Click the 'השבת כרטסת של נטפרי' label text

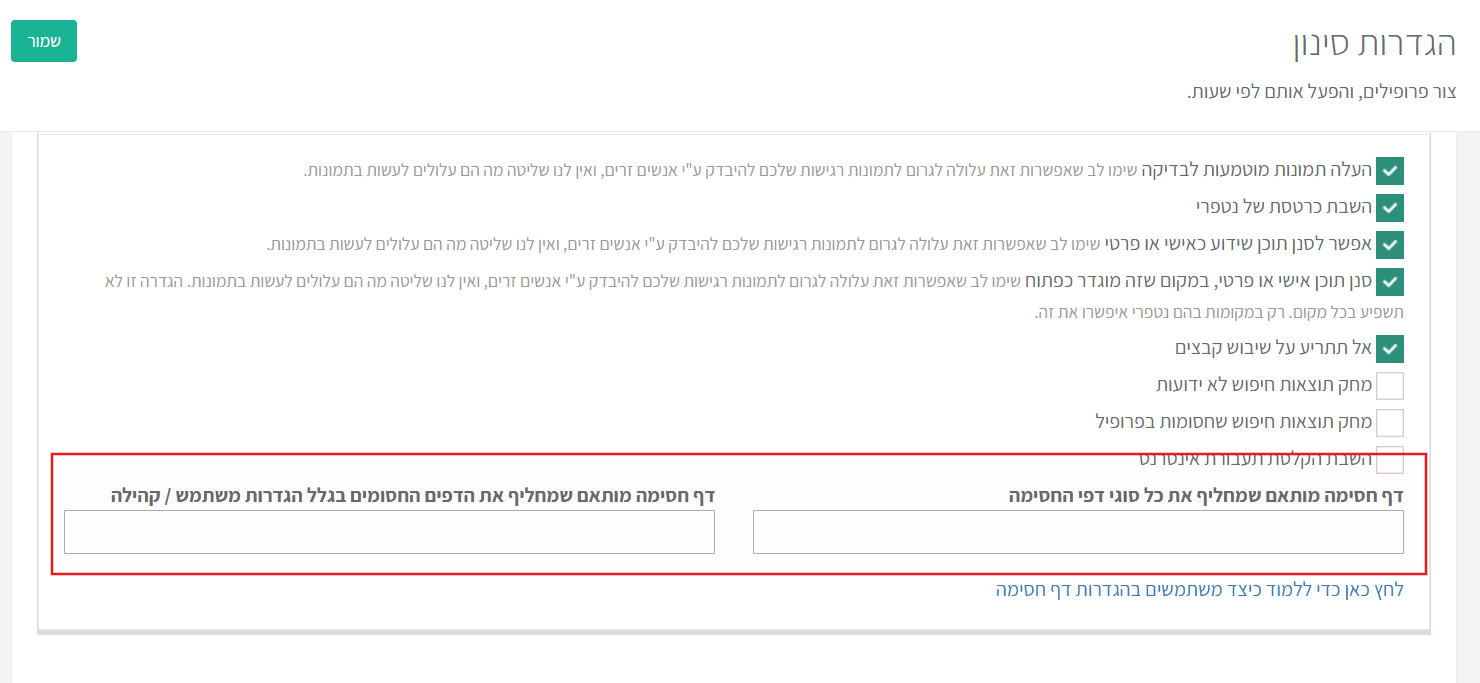[1283, 207]
